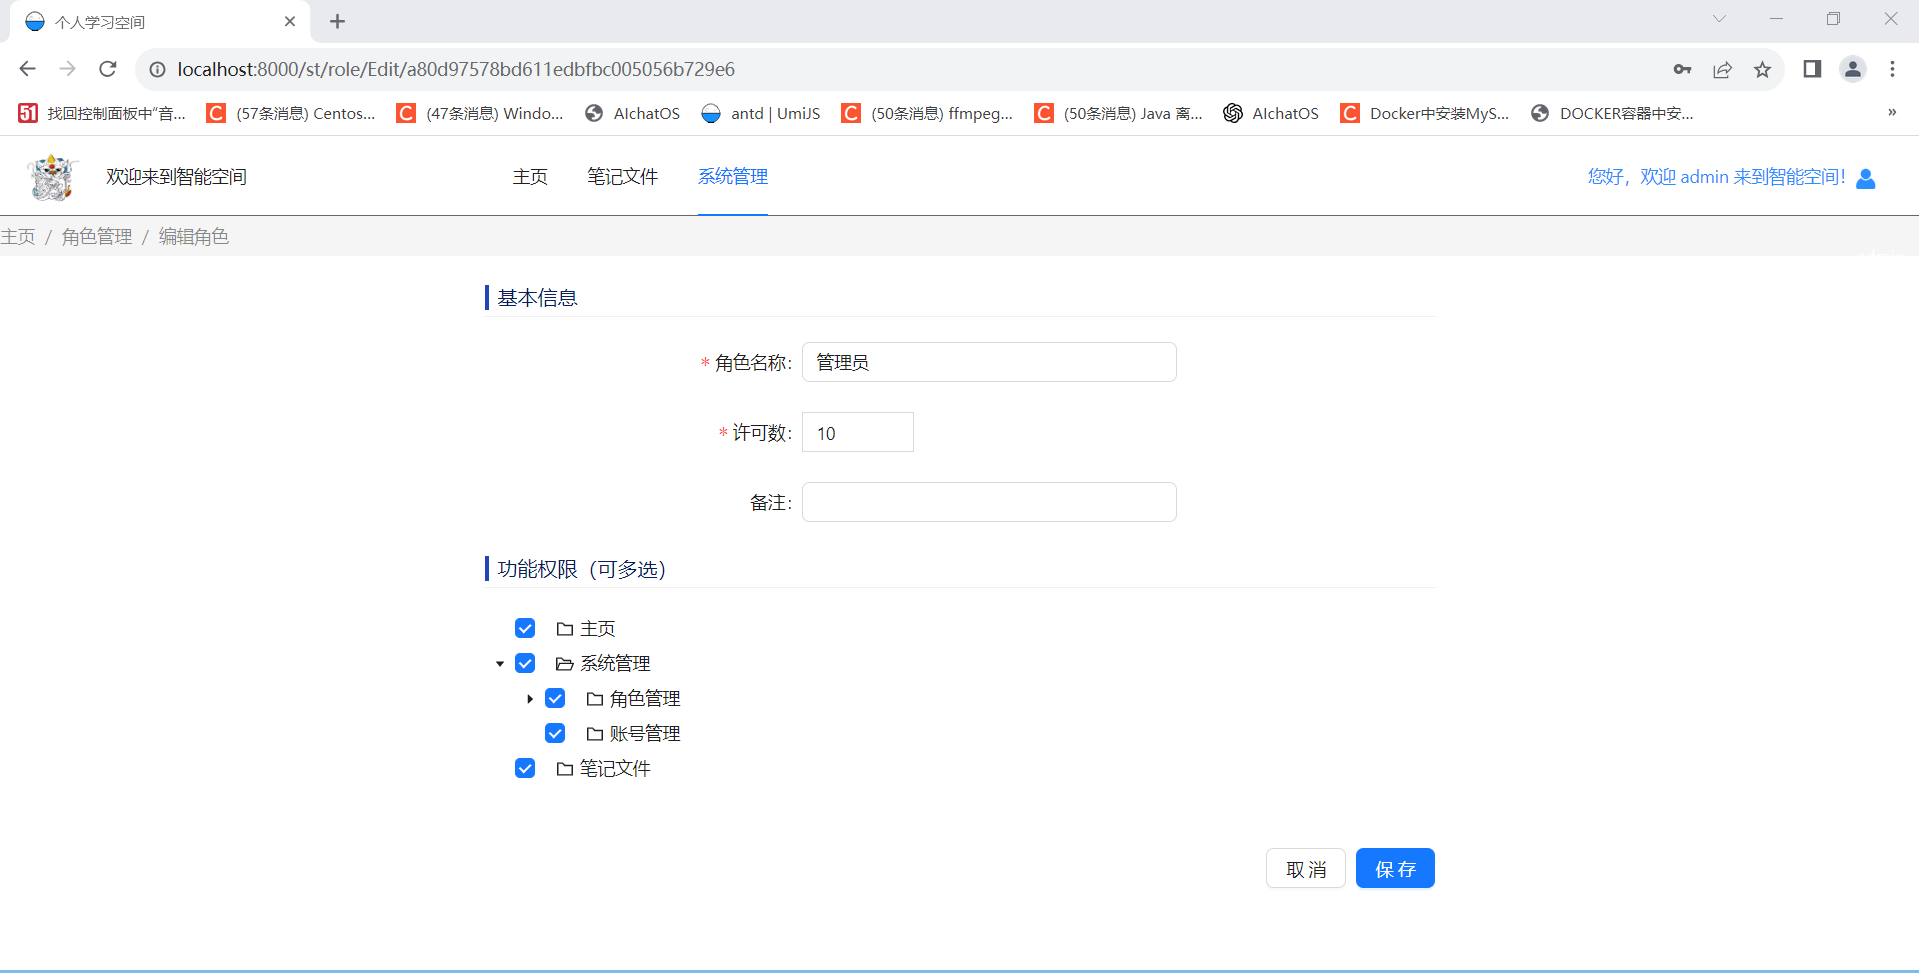Bookmark this page with star icon
This screenshot has height=973, width=1919.
pos(1762,69)
